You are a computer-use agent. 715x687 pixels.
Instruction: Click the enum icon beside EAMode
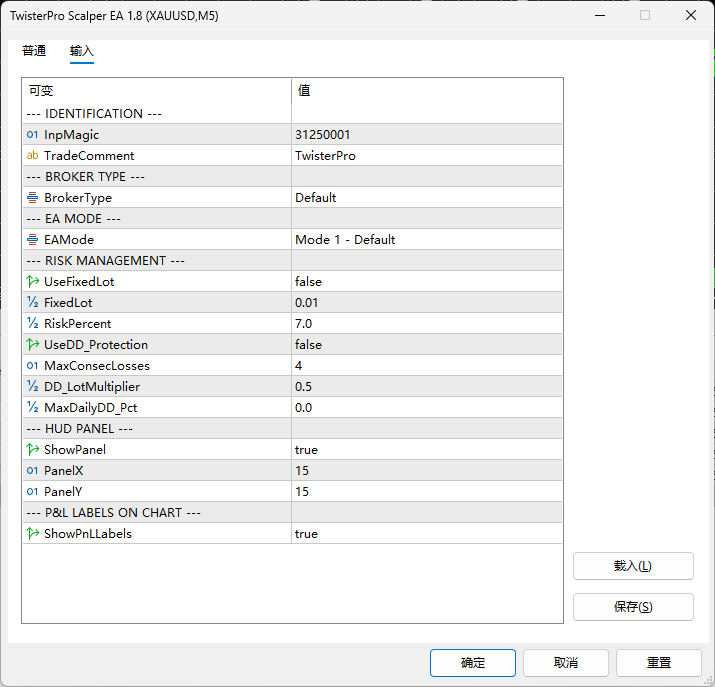(x=32, y=239)
